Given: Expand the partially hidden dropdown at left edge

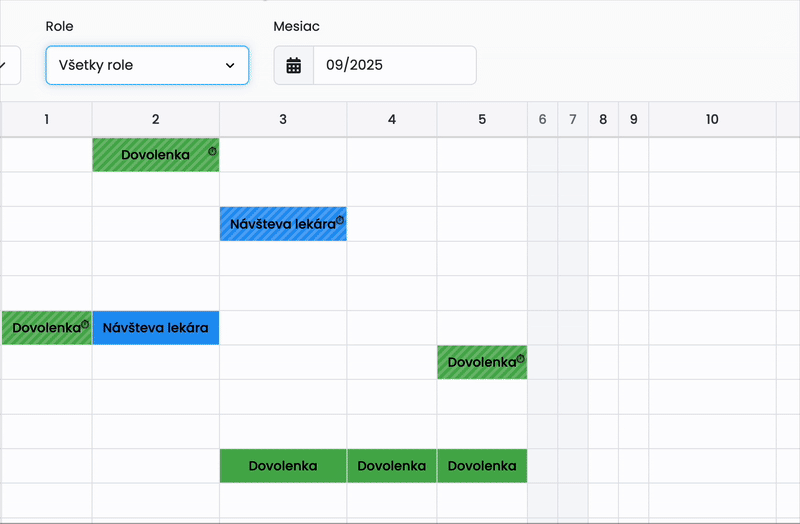Looking at the screenshot, I should tap(6, 66).
